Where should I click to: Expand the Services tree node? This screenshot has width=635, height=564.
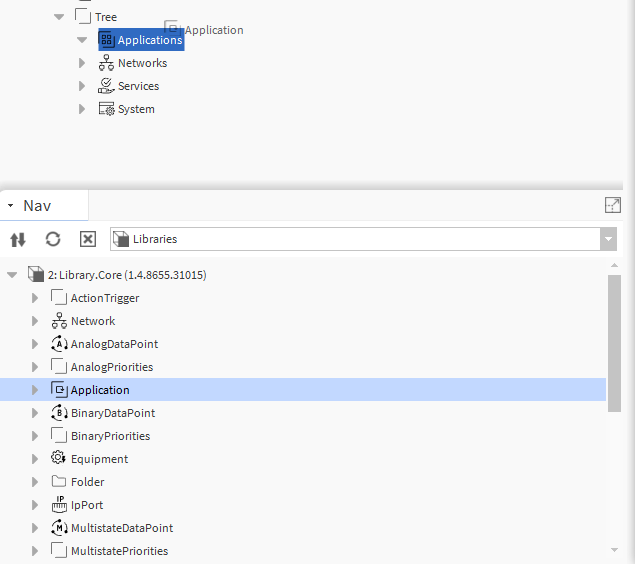[82, 86]
